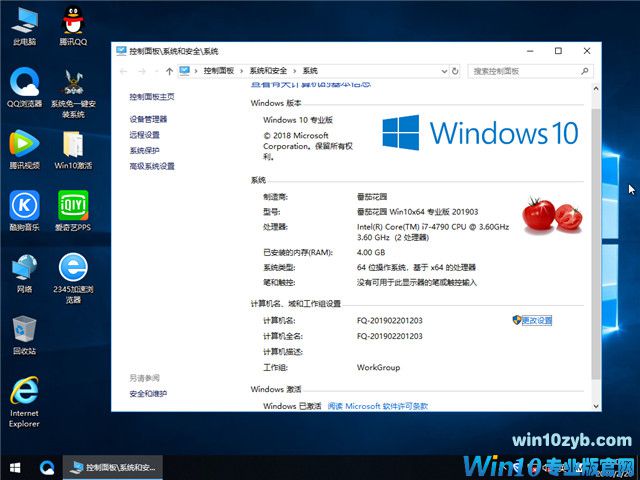Open the recent locations dropdown arrow
Screen dimensions: 640x480
[156, 71]
